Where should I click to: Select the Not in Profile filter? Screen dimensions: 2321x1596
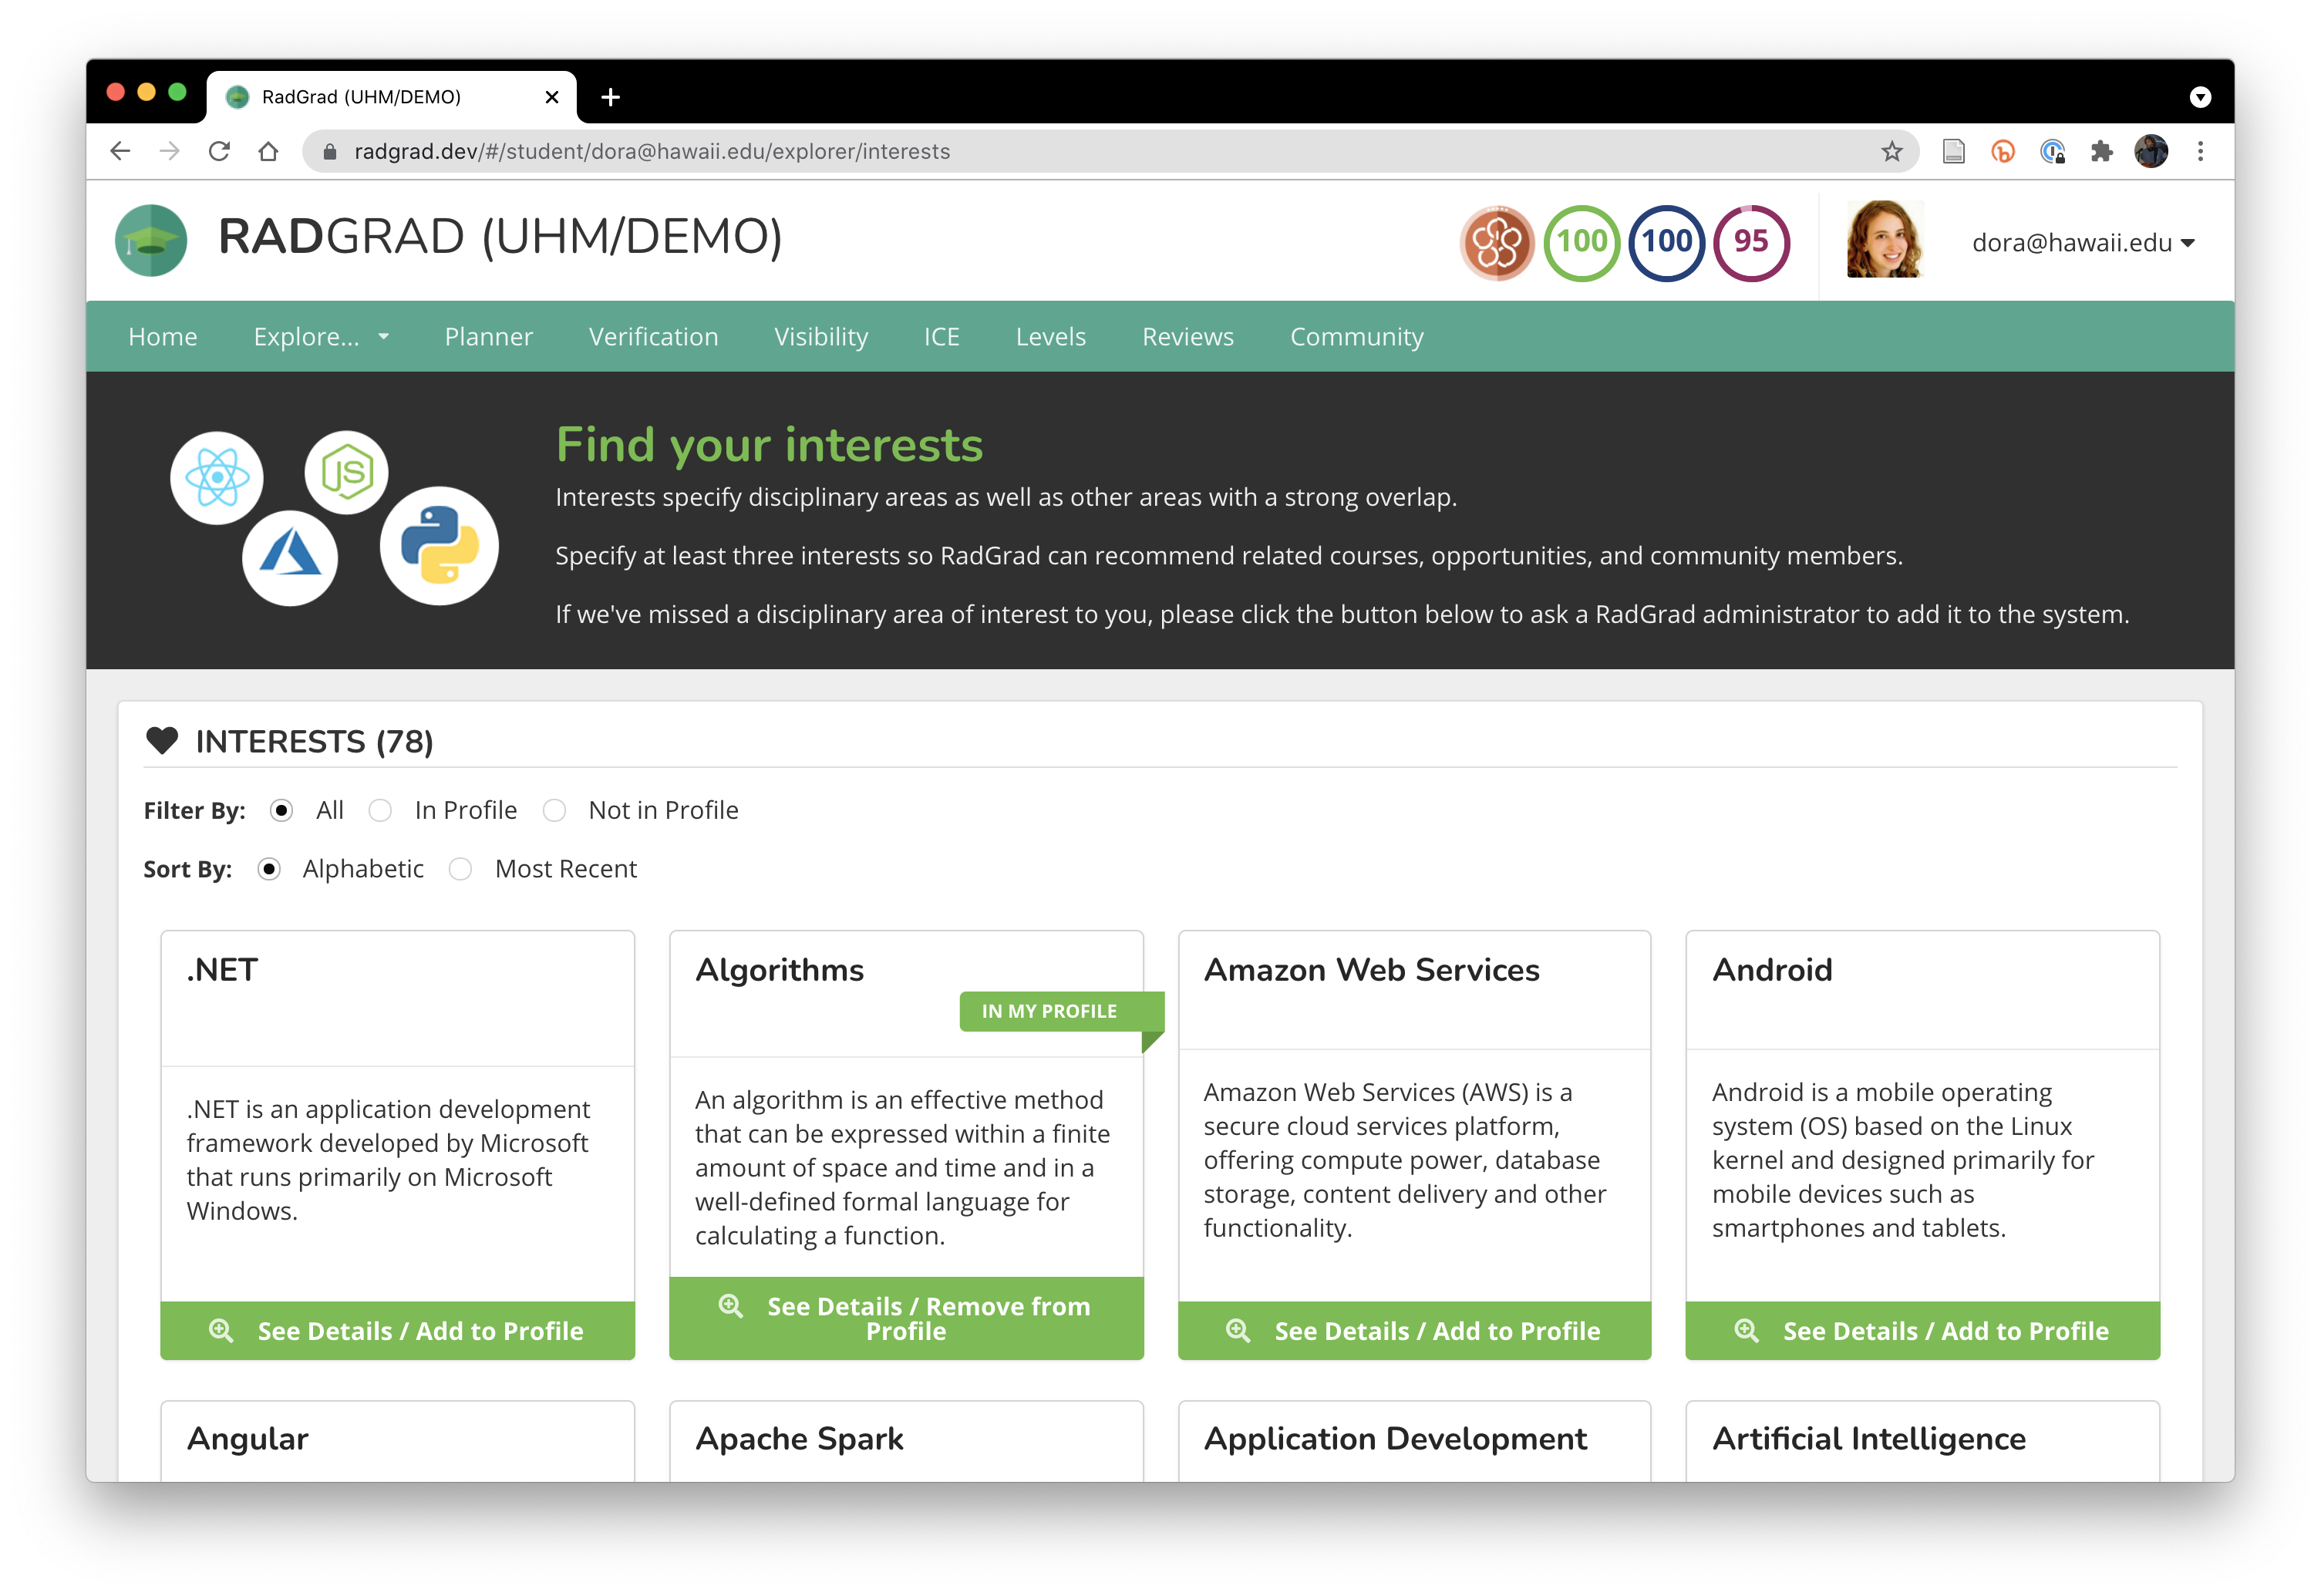[555, 811]
